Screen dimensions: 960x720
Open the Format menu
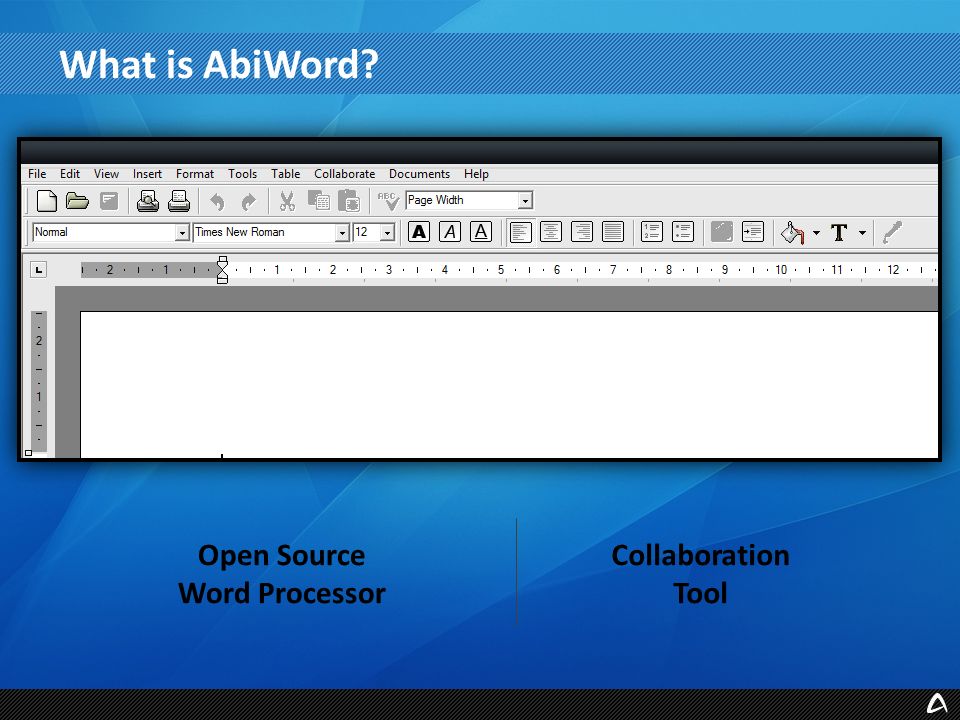(195, 174)
